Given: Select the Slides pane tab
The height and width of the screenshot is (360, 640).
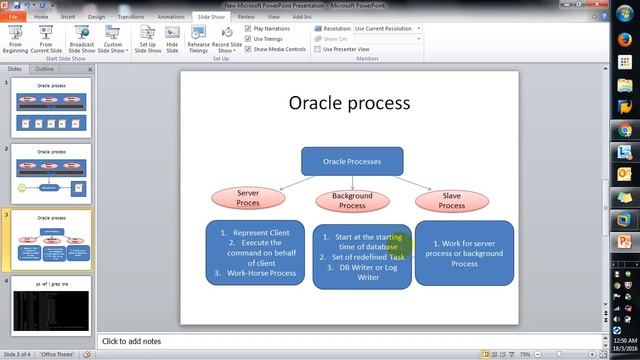Looking at the screenshot, I should [14, 69].
